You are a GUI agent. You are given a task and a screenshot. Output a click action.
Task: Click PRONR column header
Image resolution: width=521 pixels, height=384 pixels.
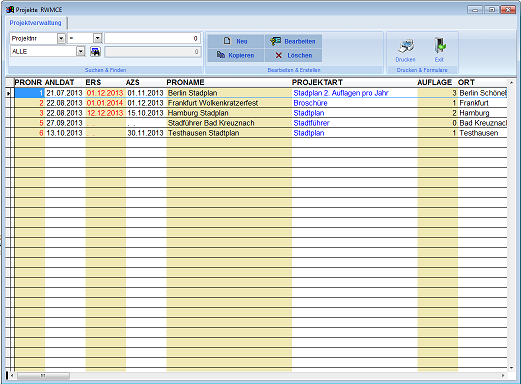click(x=28, y=82)
